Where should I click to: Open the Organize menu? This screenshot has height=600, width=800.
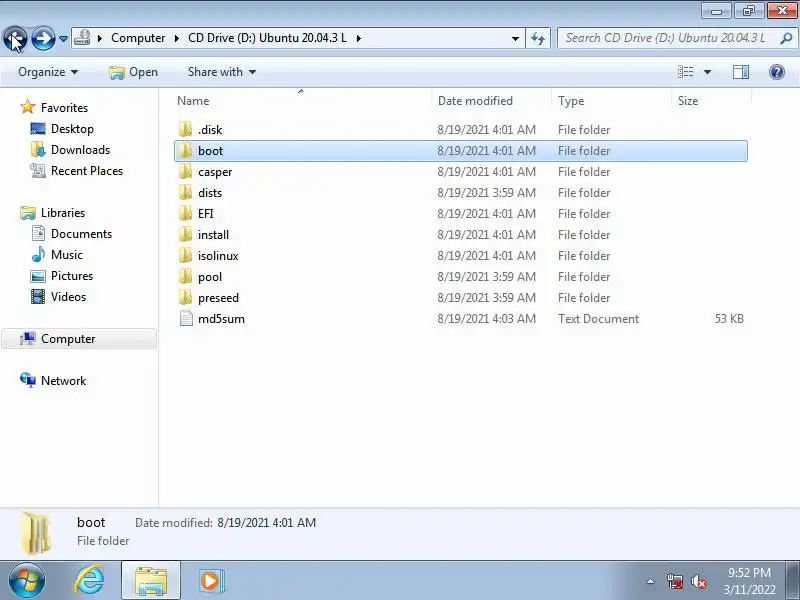coord(48,72)
